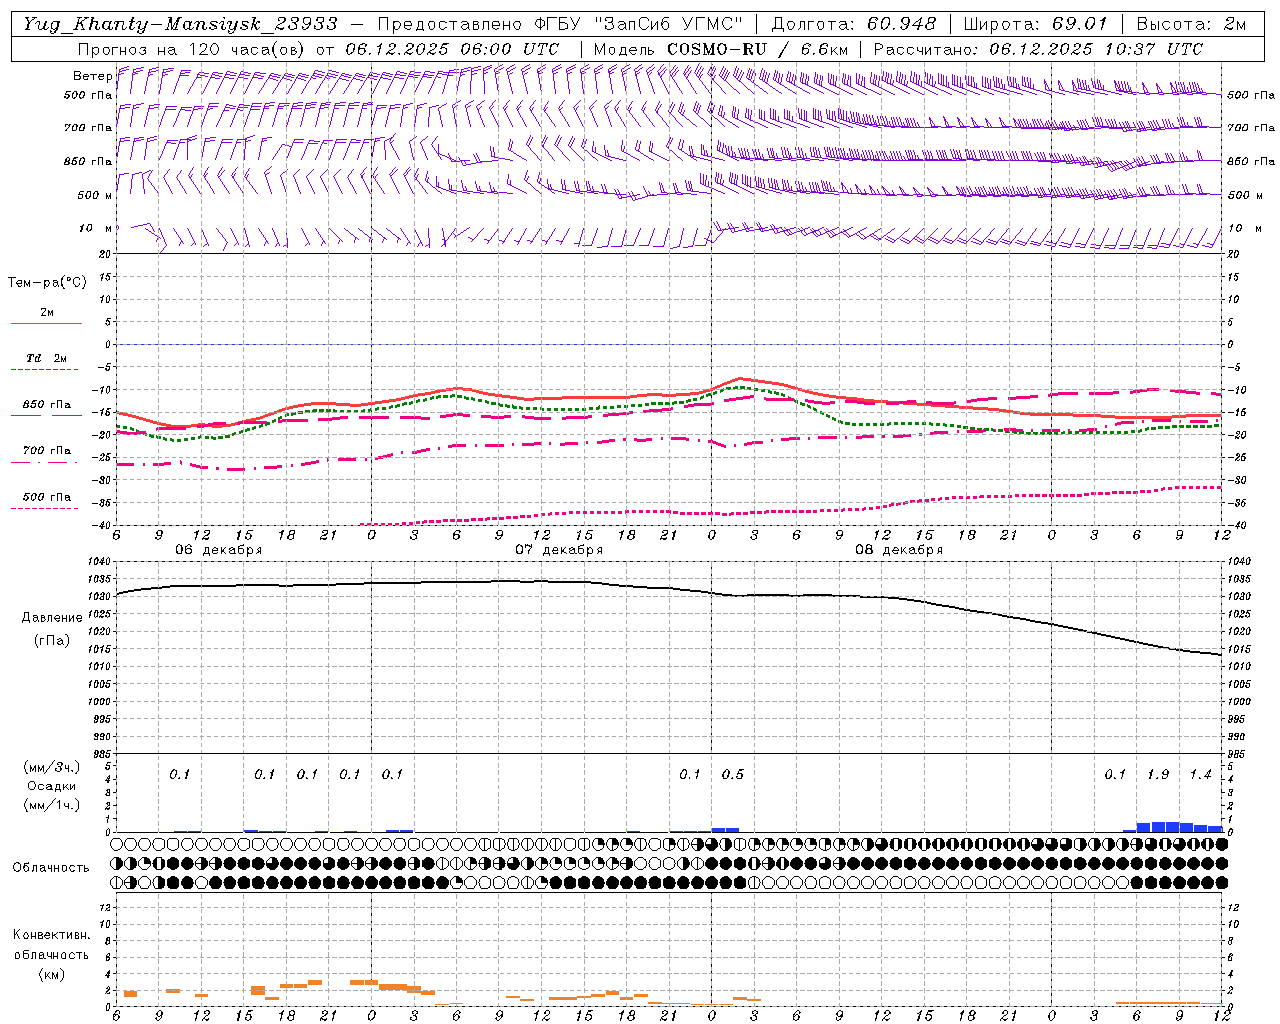The image size is (1280, 1024).
Task: Click the 700 гПа temperature legend entry
Action: pyautogui.click(x=46, y=450)
